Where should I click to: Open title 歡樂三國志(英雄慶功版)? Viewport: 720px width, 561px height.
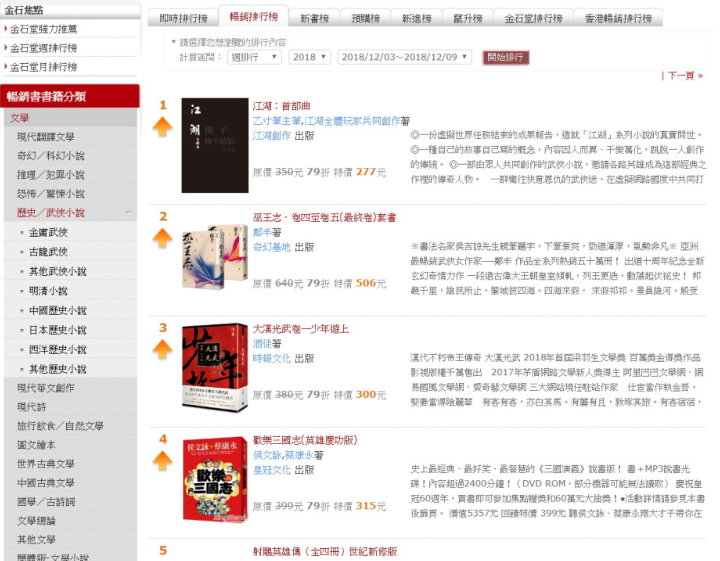pos(305,440)
